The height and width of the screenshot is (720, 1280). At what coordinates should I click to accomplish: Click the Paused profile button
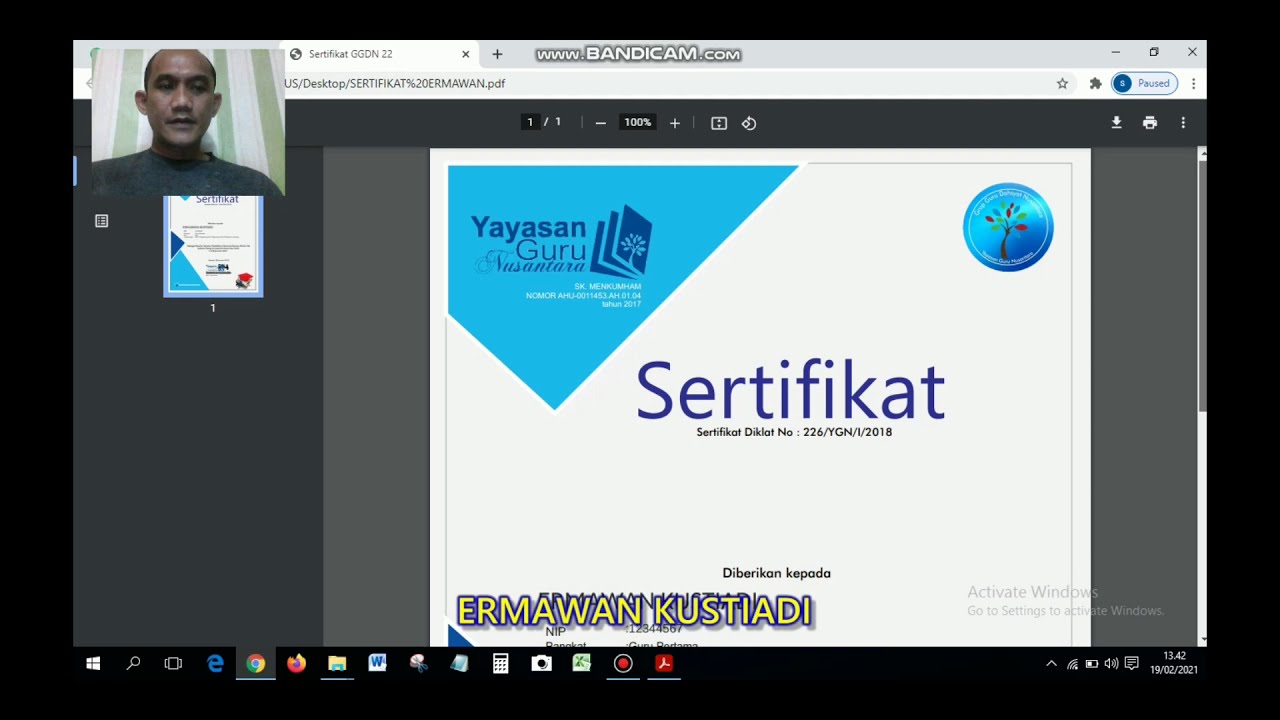[1144, 84]
